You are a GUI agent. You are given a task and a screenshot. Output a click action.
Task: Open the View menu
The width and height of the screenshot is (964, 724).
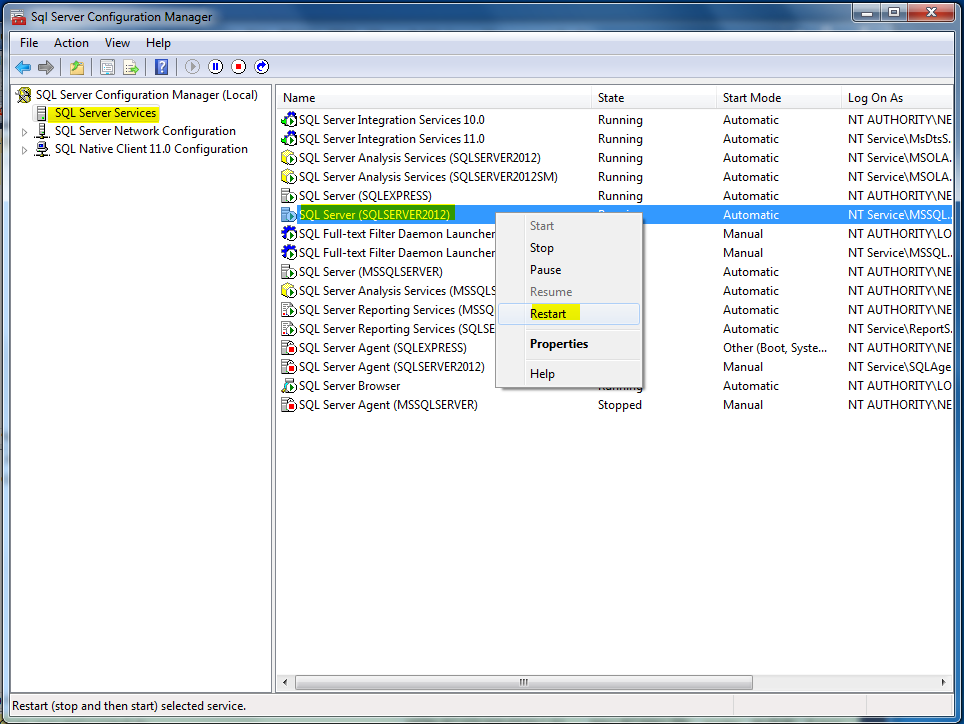pyautogui.click(x=117, y=43)
